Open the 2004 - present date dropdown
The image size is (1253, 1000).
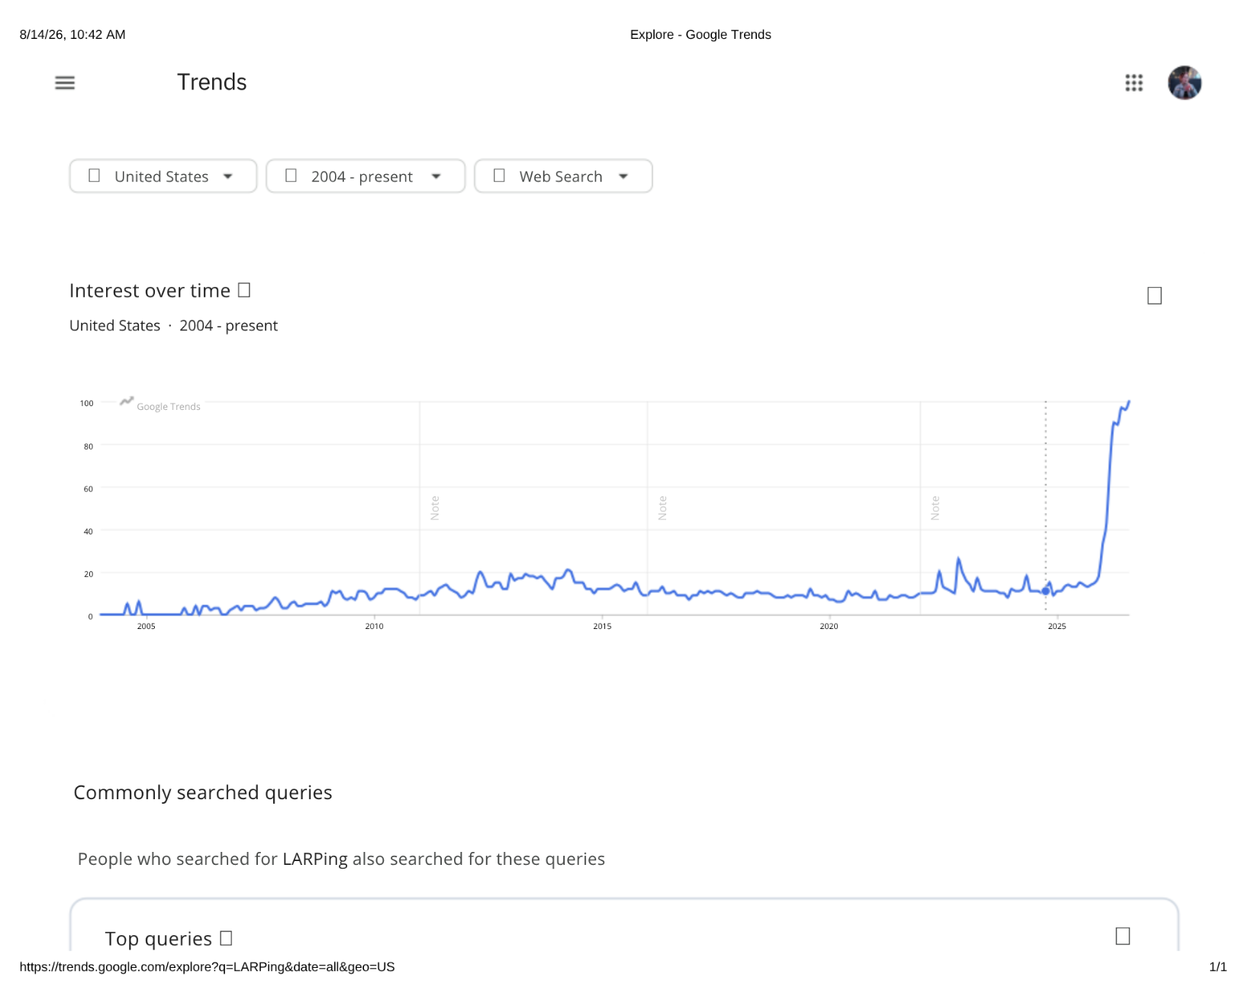pos(365,176)
